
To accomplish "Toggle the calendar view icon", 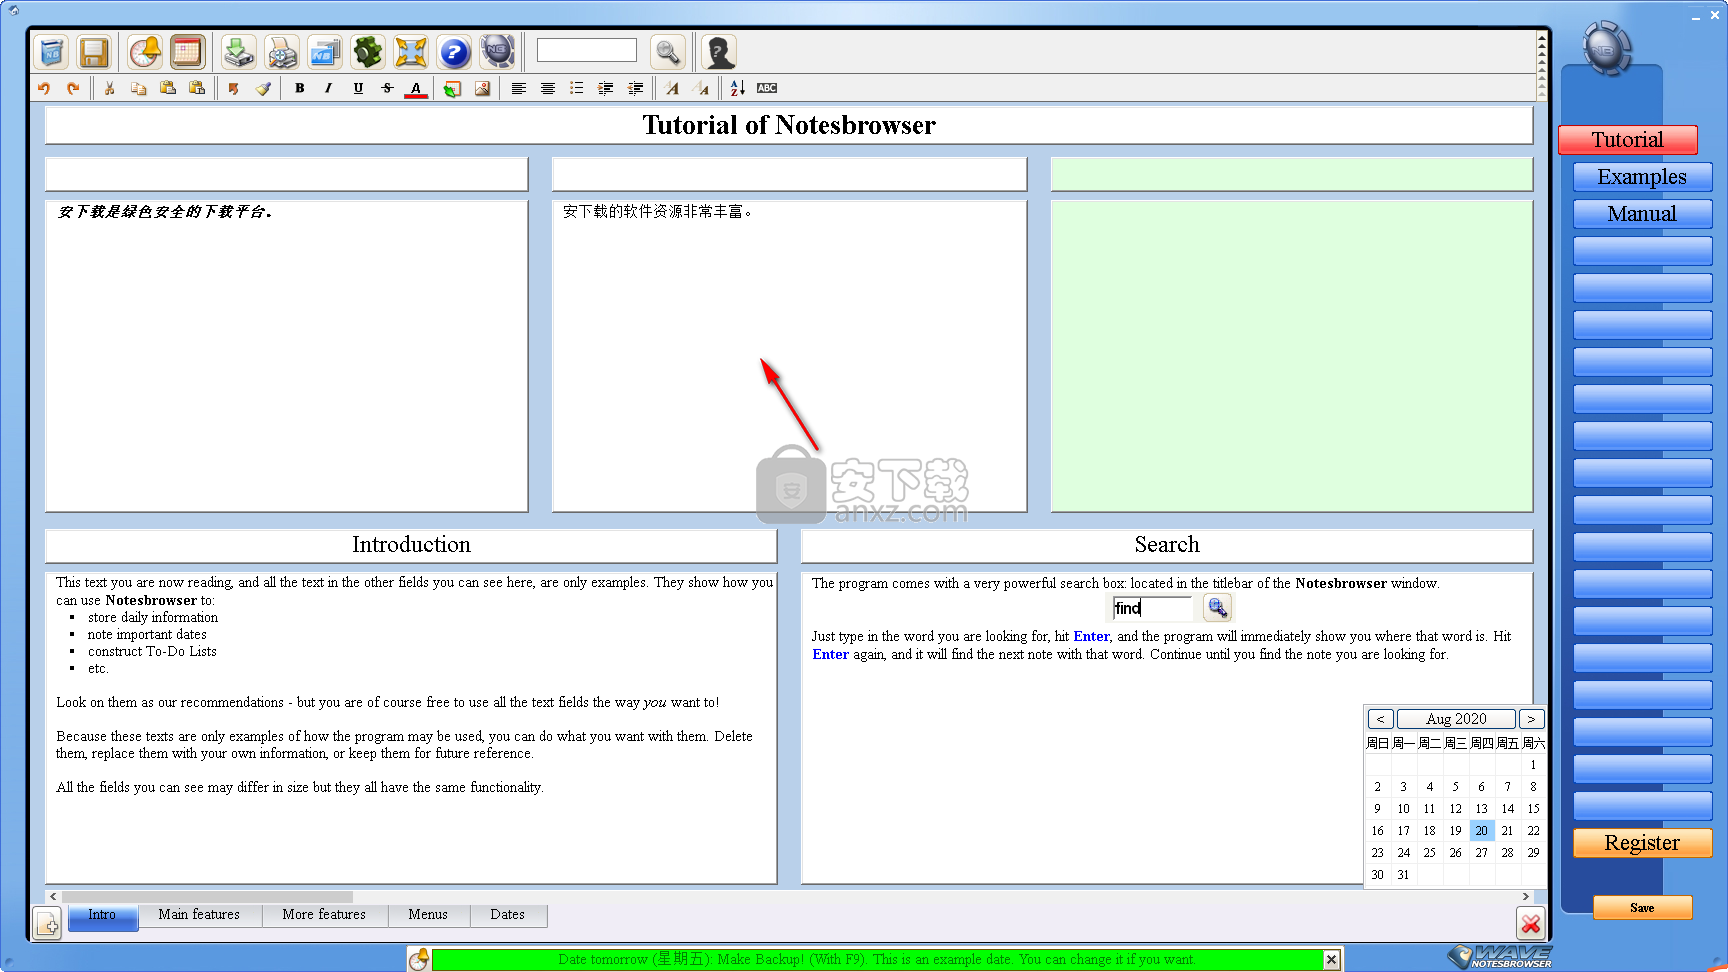I will click(x=187, y=52).
